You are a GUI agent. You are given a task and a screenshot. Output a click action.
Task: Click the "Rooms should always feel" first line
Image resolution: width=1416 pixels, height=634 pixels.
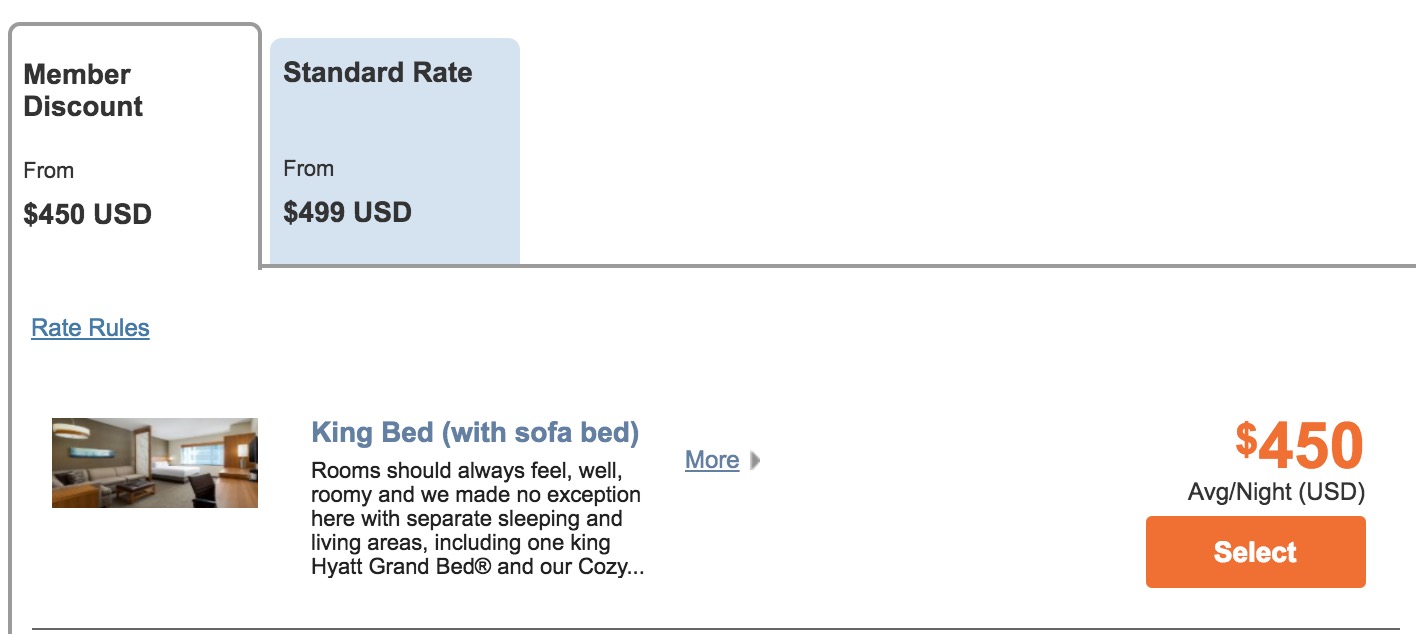tap(468, 470)
